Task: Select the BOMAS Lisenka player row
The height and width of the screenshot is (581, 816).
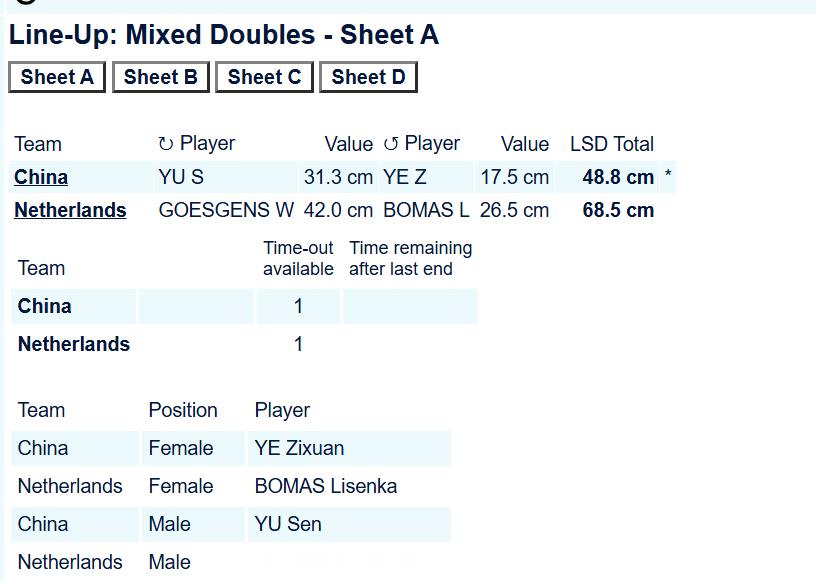Action: (231, 486)
